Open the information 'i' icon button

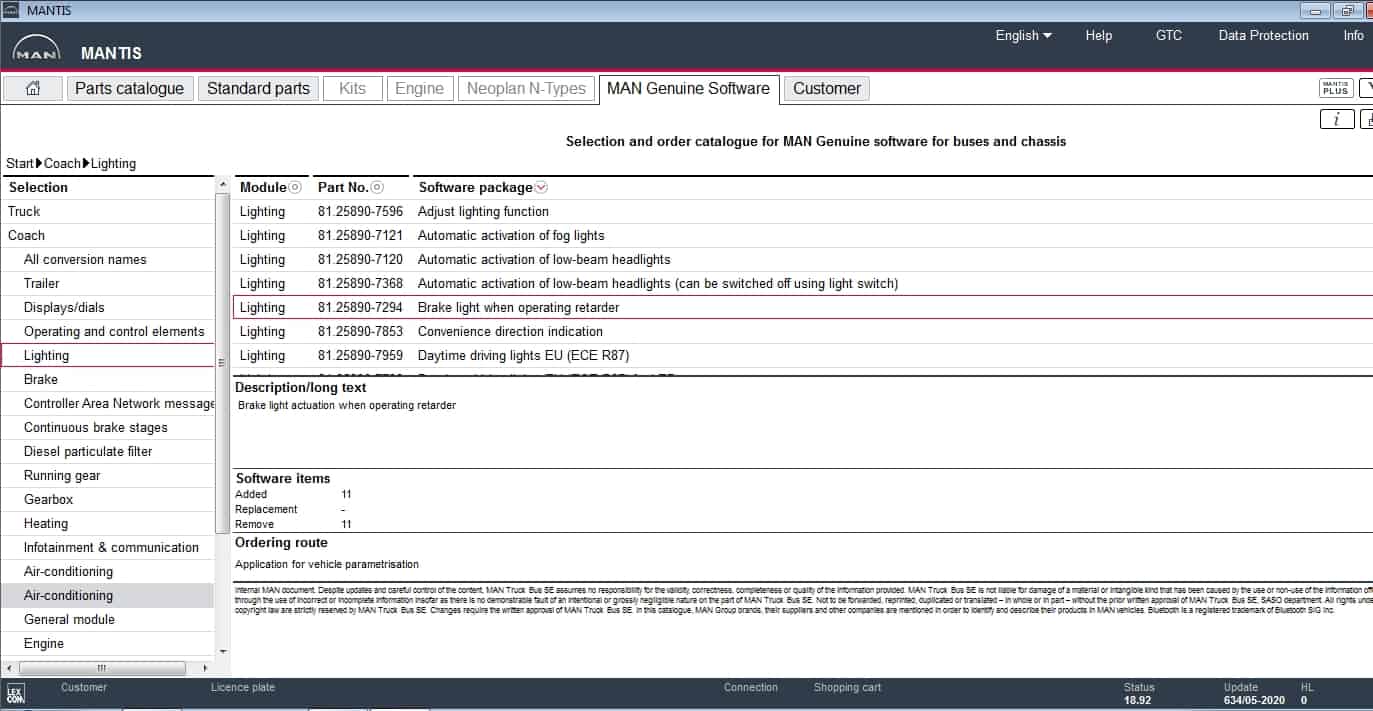[1336, 119]
